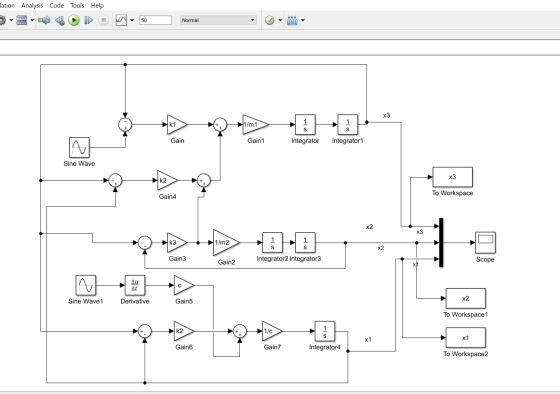Select the Gain block labeled k1
The width and height of the screenshot is (560, 394).
click(x=177, y=125)
